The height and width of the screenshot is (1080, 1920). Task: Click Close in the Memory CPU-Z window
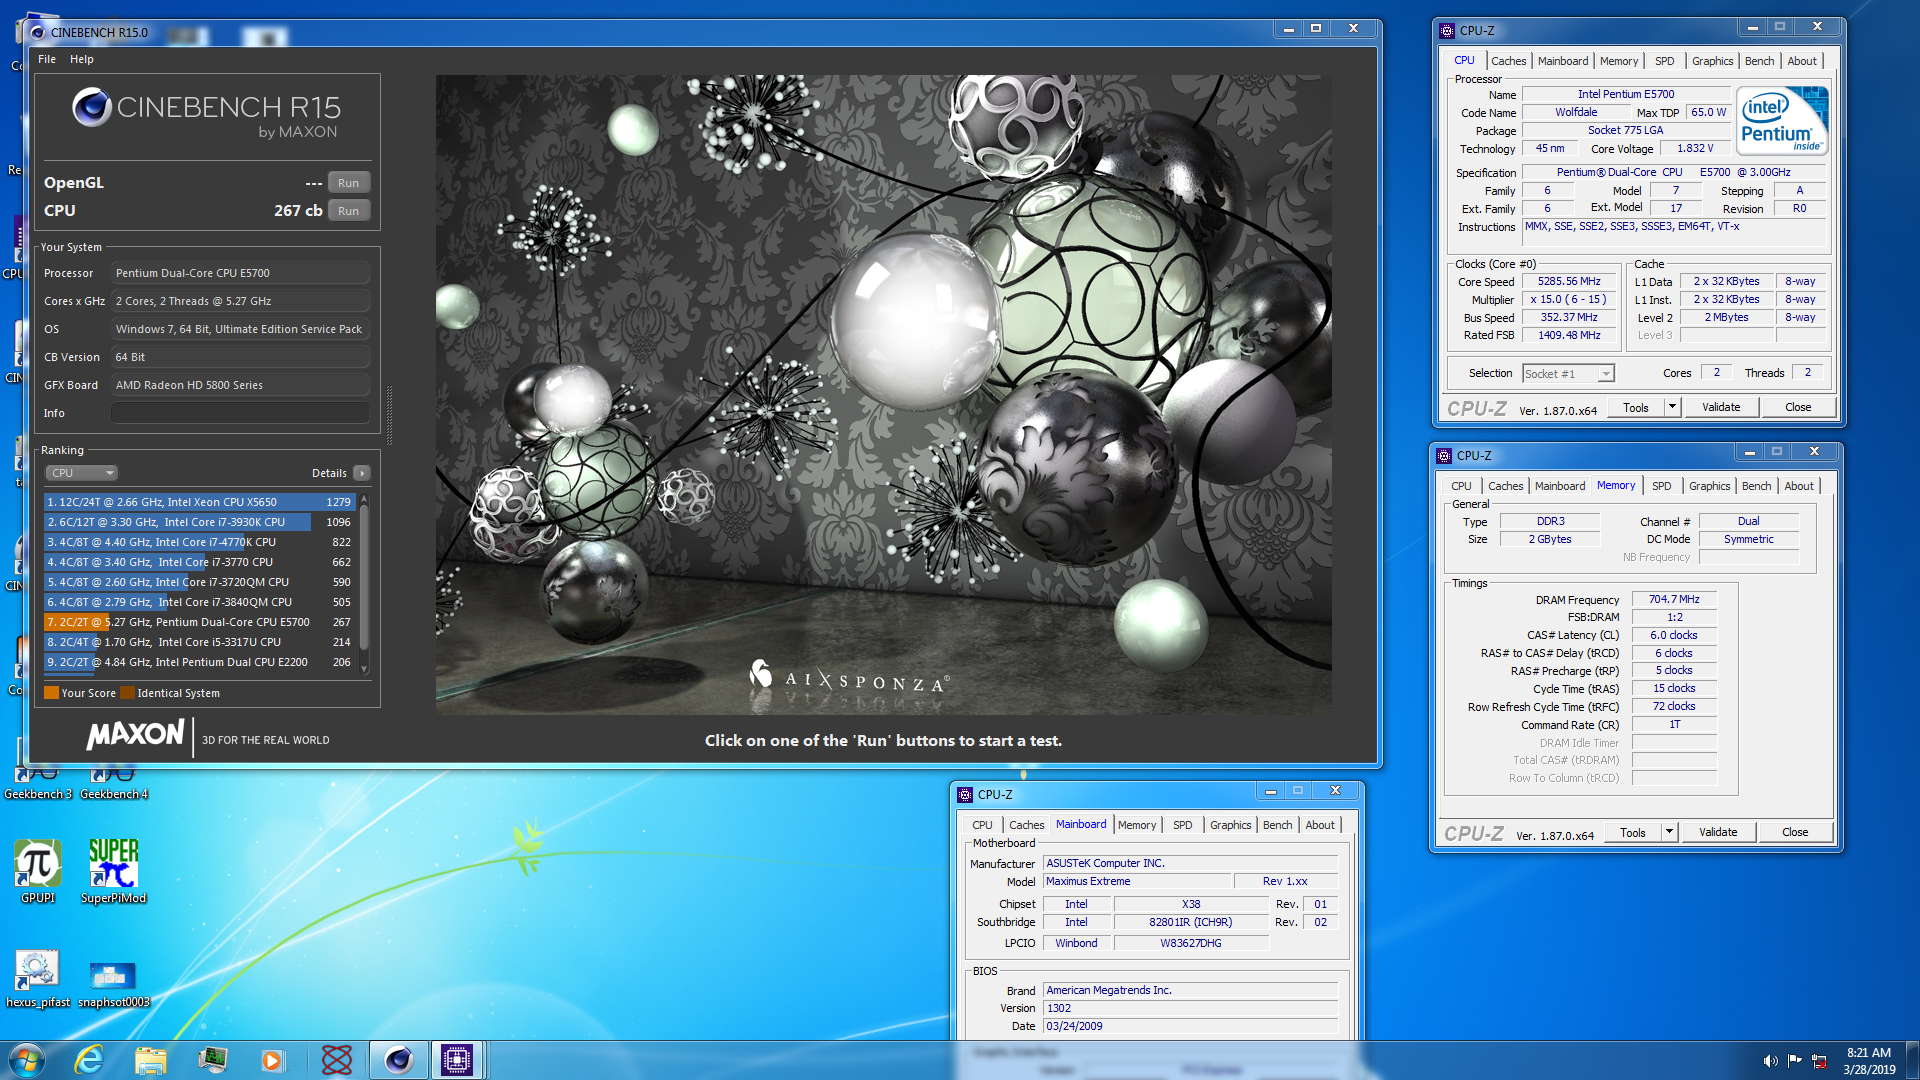pyautogui.click(x=1795, y=832)
